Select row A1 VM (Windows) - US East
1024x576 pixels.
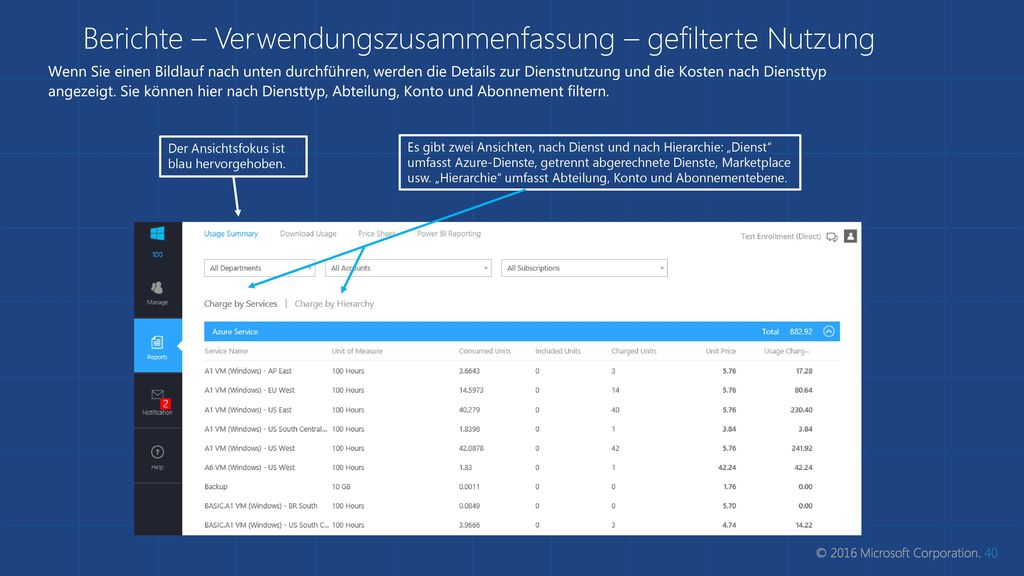click(x=522, y=410)
